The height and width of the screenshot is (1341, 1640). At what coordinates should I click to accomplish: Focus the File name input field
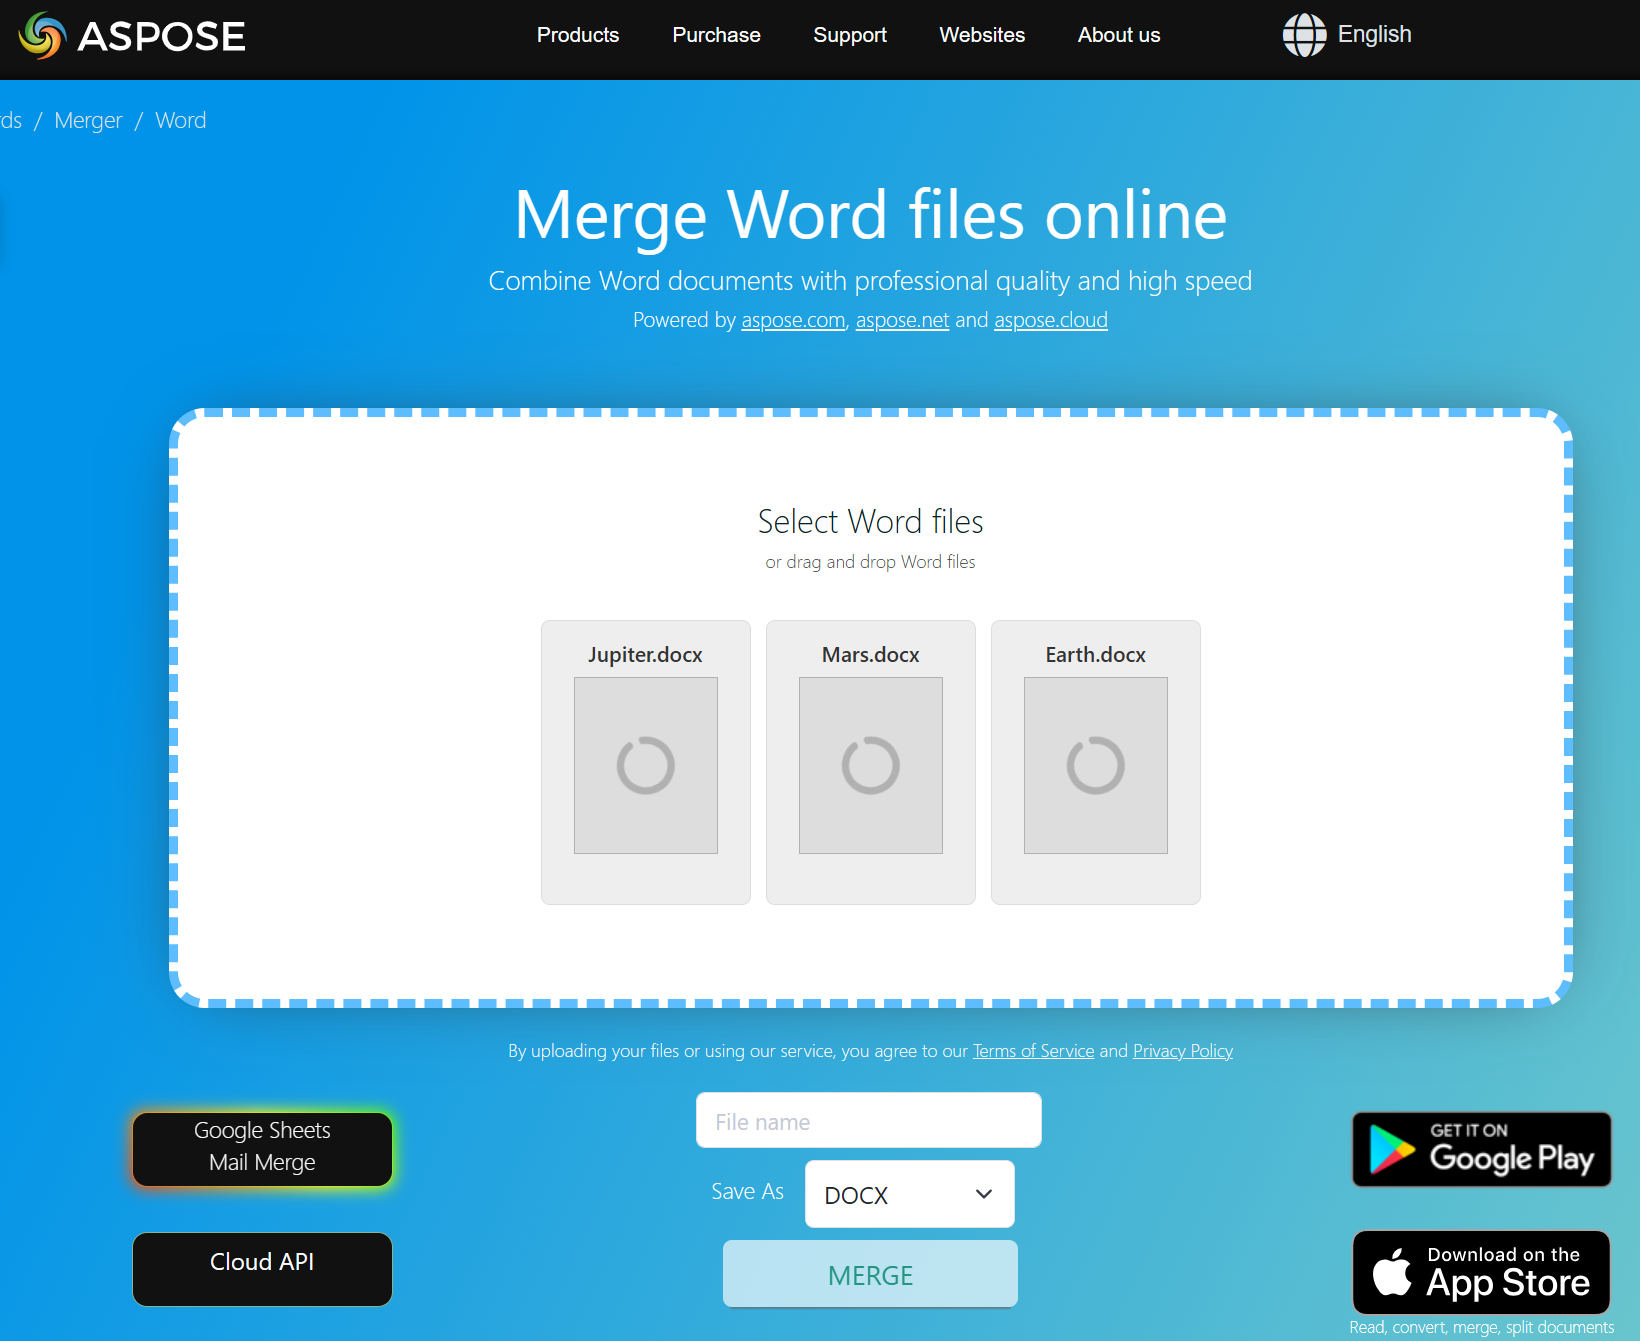point(869,1120)
